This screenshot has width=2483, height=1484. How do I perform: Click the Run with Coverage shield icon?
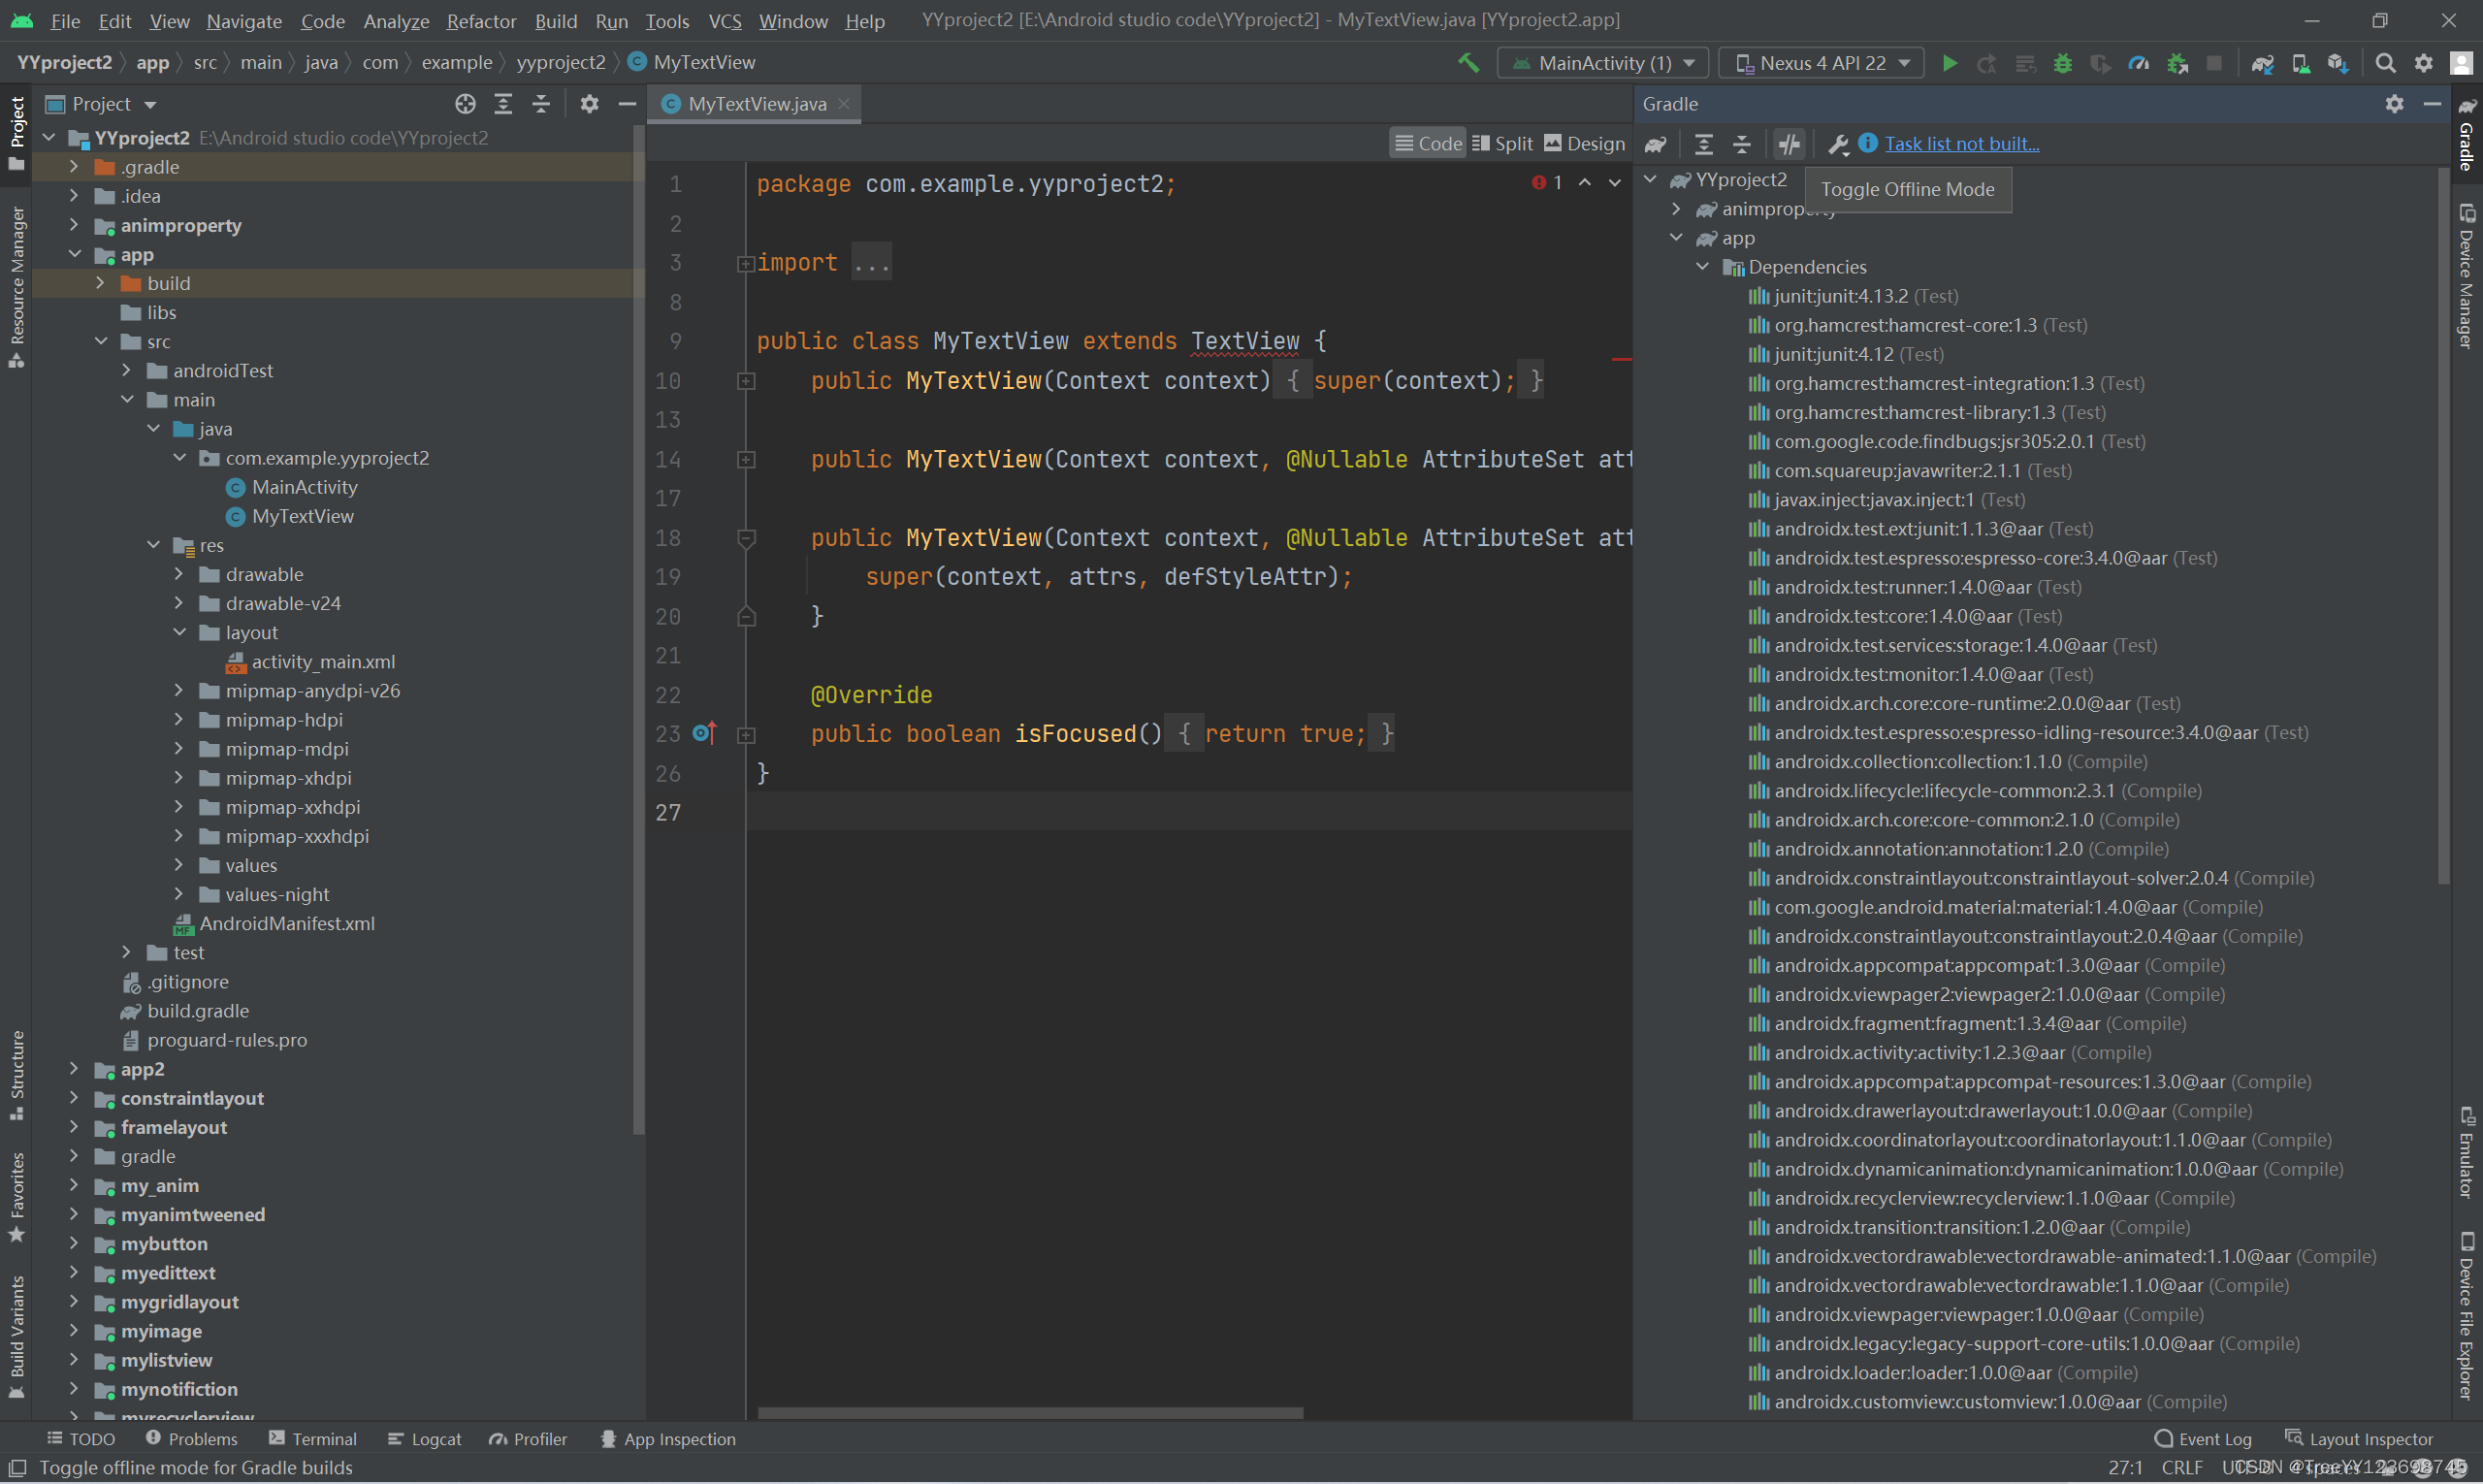coord(2100,63)
